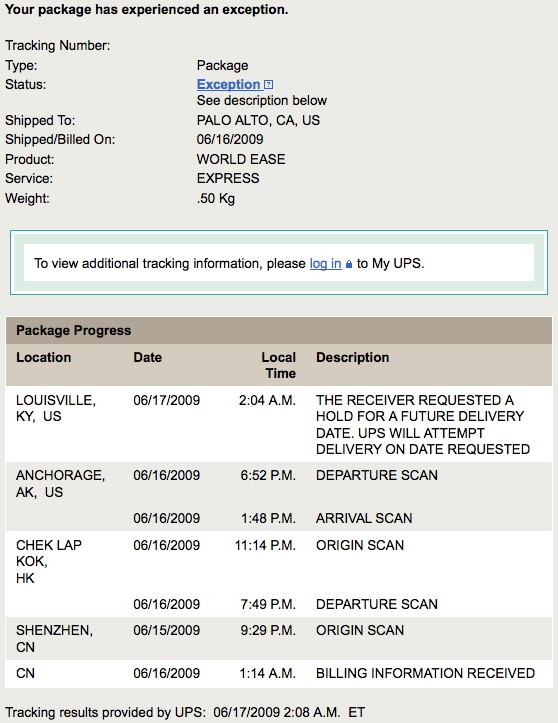Click the ARRIVAL SCAN entry
The height and width of the screenshot is (723, 558).
click(x=364, y=518)
